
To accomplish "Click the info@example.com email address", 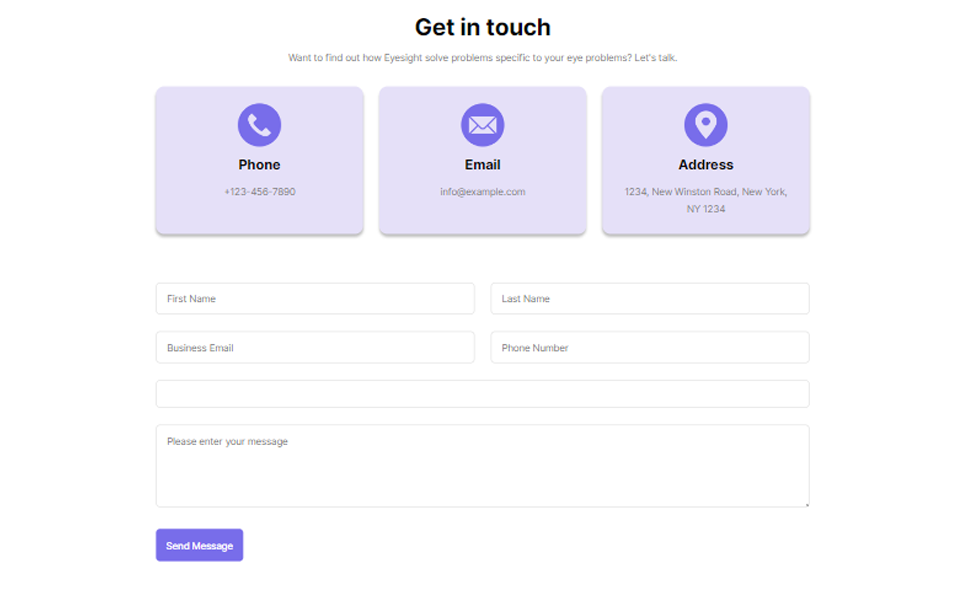I will click(482, 192).
